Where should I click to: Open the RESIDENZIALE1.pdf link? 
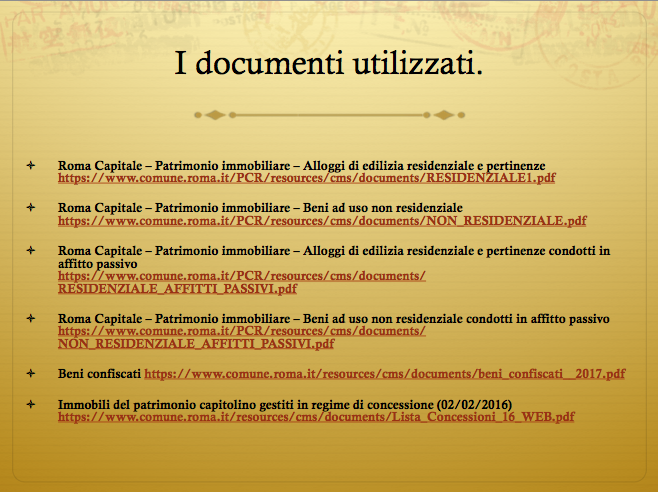coord(306,178)
